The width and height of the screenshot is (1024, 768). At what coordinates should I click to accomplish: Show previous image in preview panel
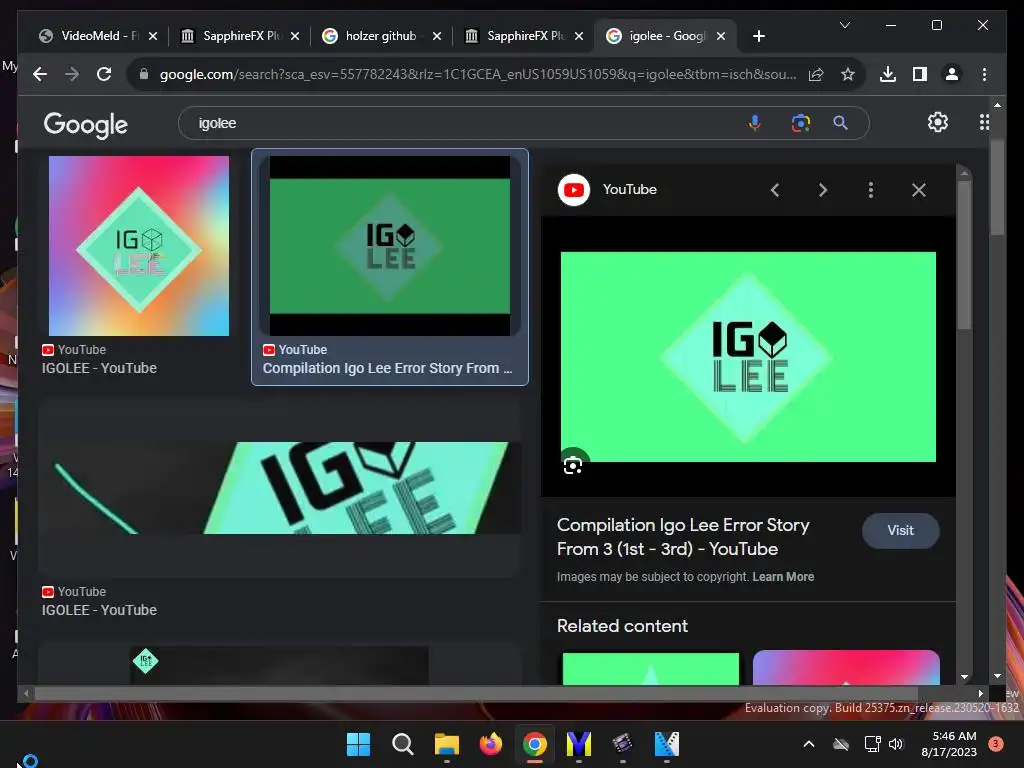775,190
